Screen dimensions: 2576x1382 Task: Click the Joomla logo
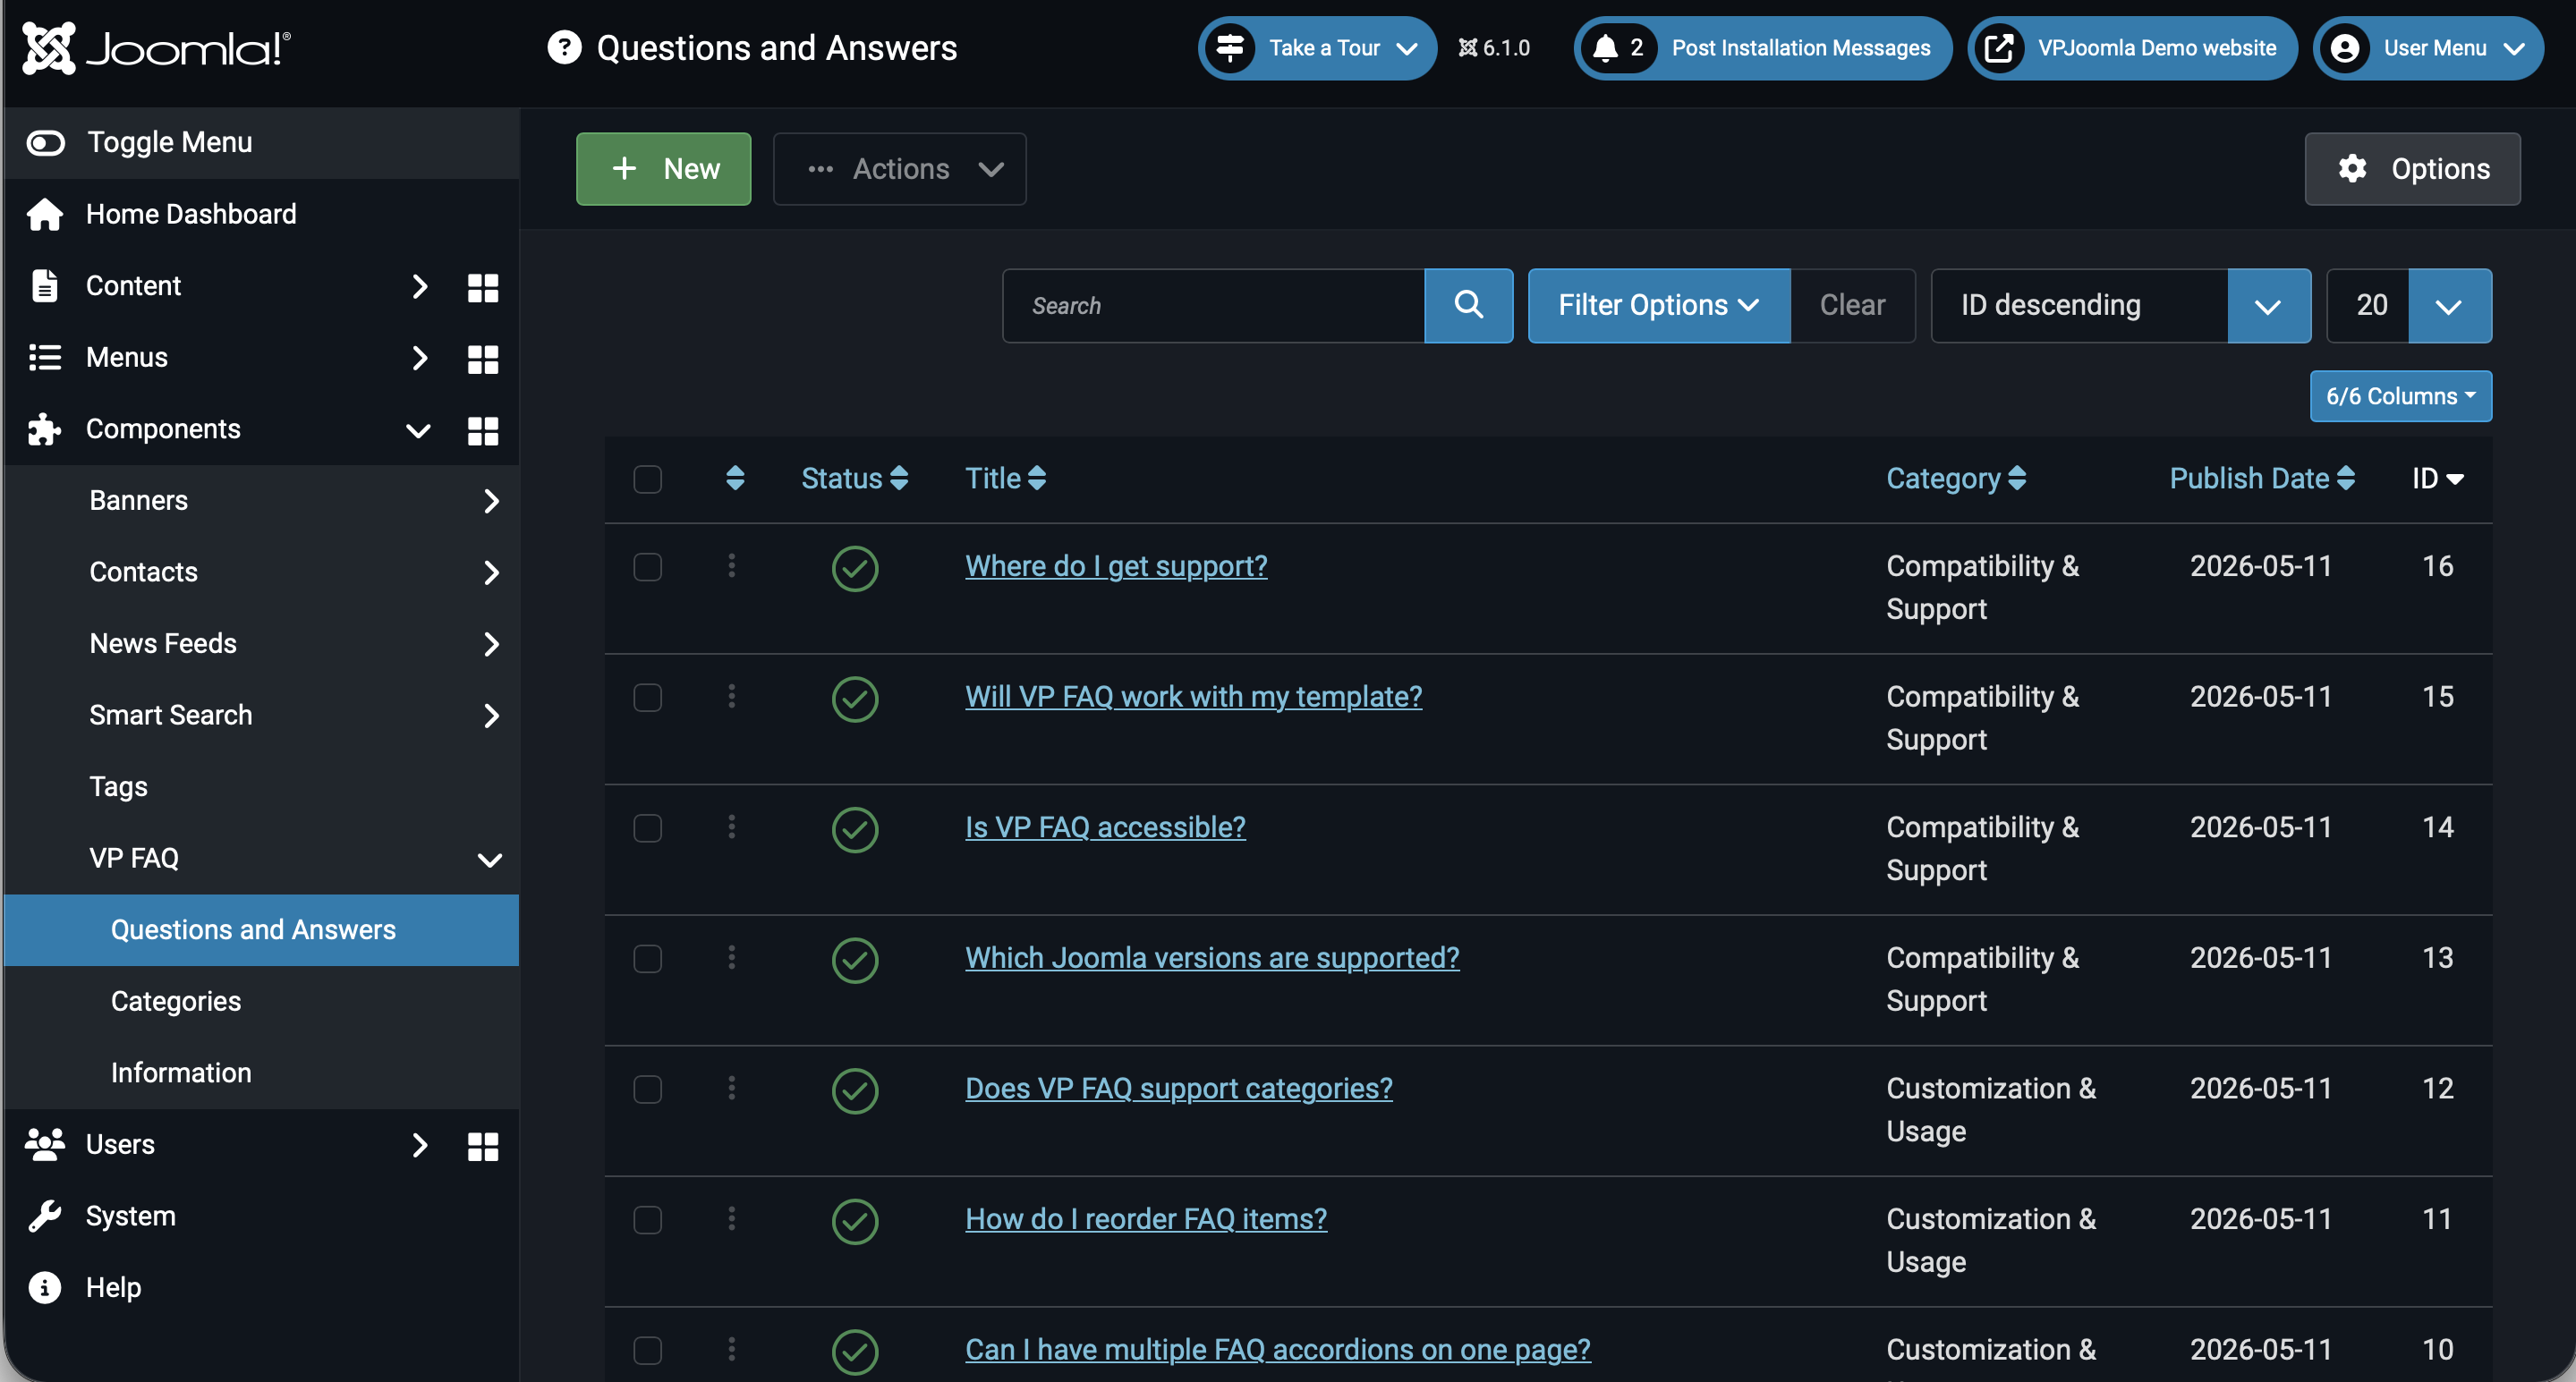tap(156, 48)
